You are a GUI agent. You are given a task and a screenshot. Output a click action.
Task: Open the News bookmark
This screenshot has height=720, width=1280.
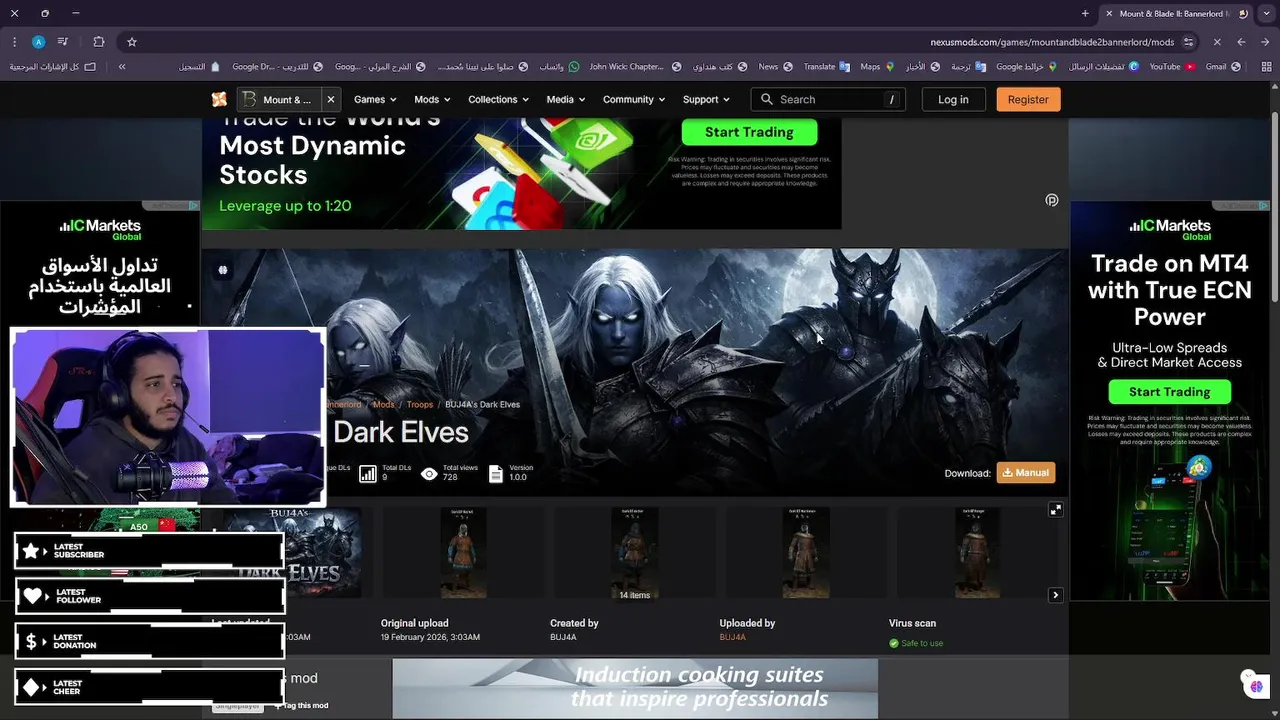pyautogui.click(x=774, y=67)
